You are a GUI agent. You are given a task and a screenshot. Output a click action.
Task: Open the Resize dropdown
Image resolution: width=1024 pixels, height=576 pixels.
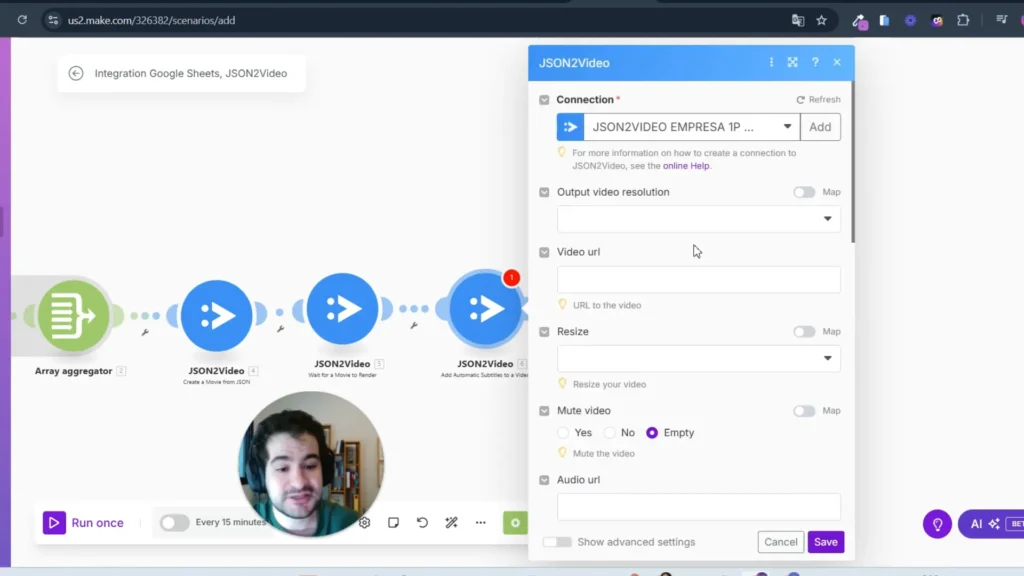pyautogui.click(x=698, y=358)
